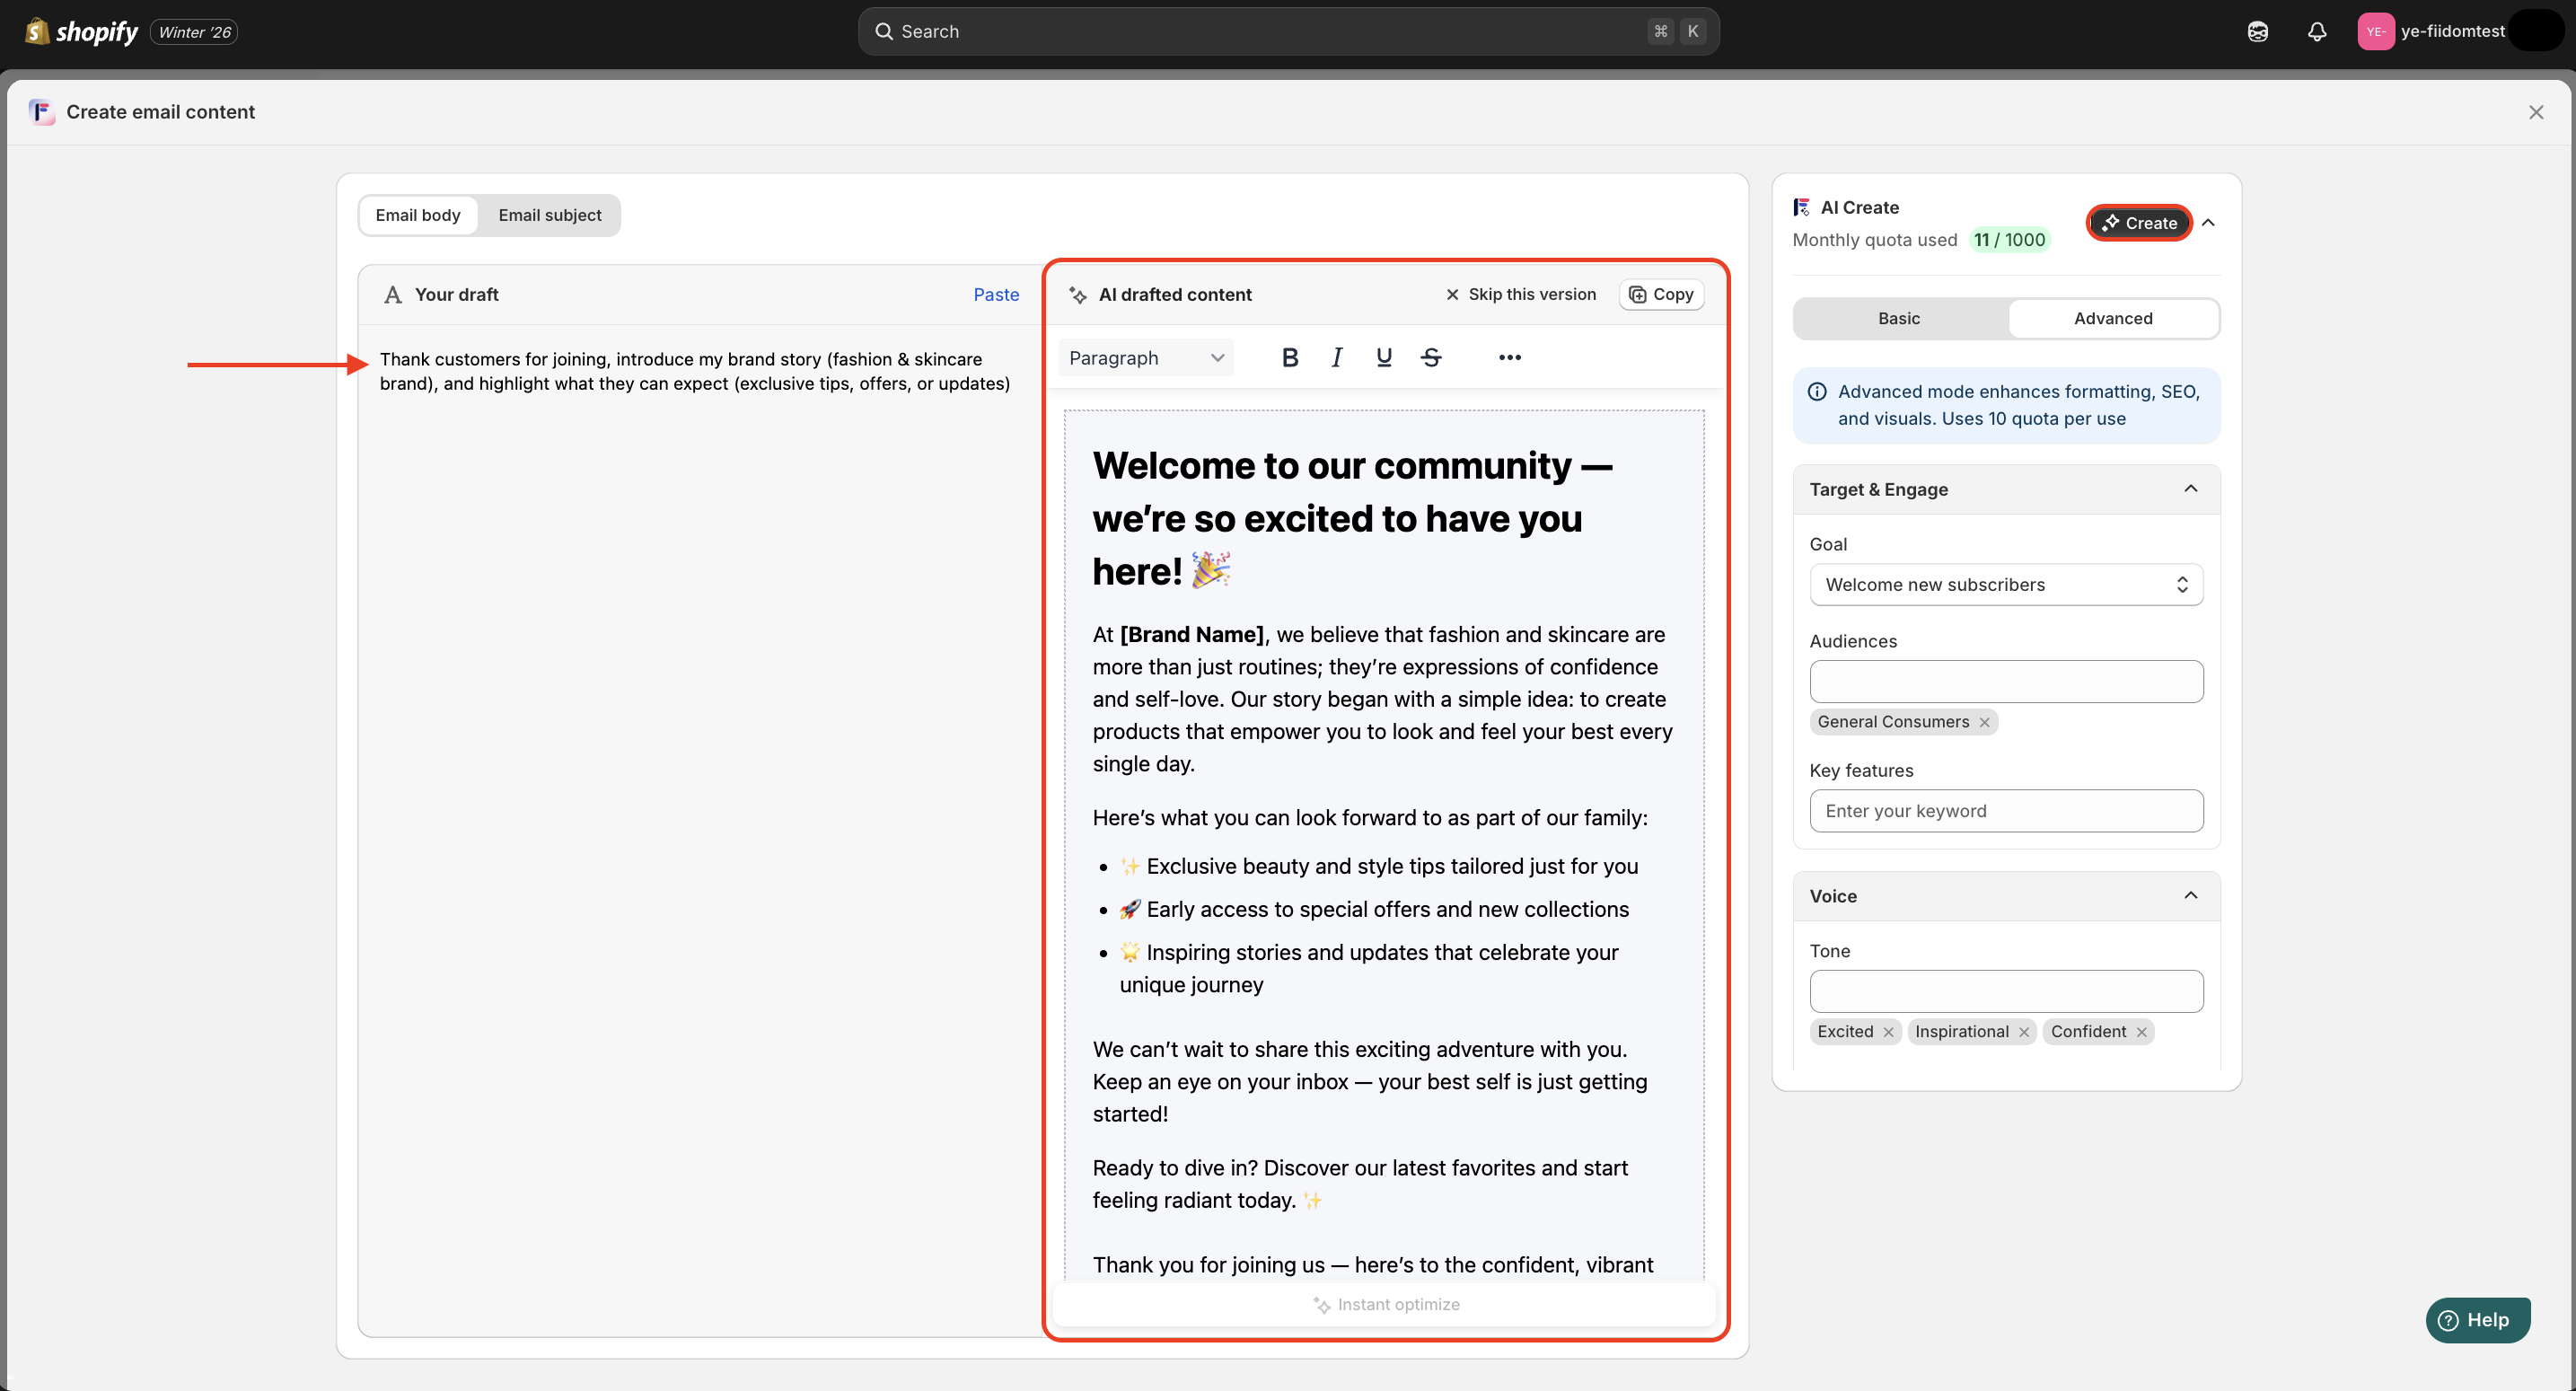Screen dimensions: 2576x1391
Task: Click the Create AI button
Action: point(2139,223)
